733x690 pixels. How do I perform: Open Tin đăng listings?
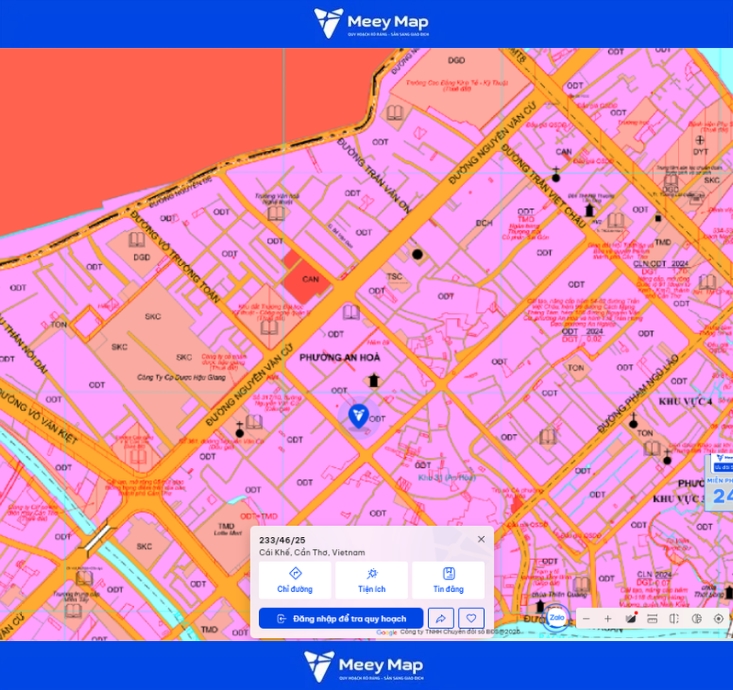click(x=448, y=580)
